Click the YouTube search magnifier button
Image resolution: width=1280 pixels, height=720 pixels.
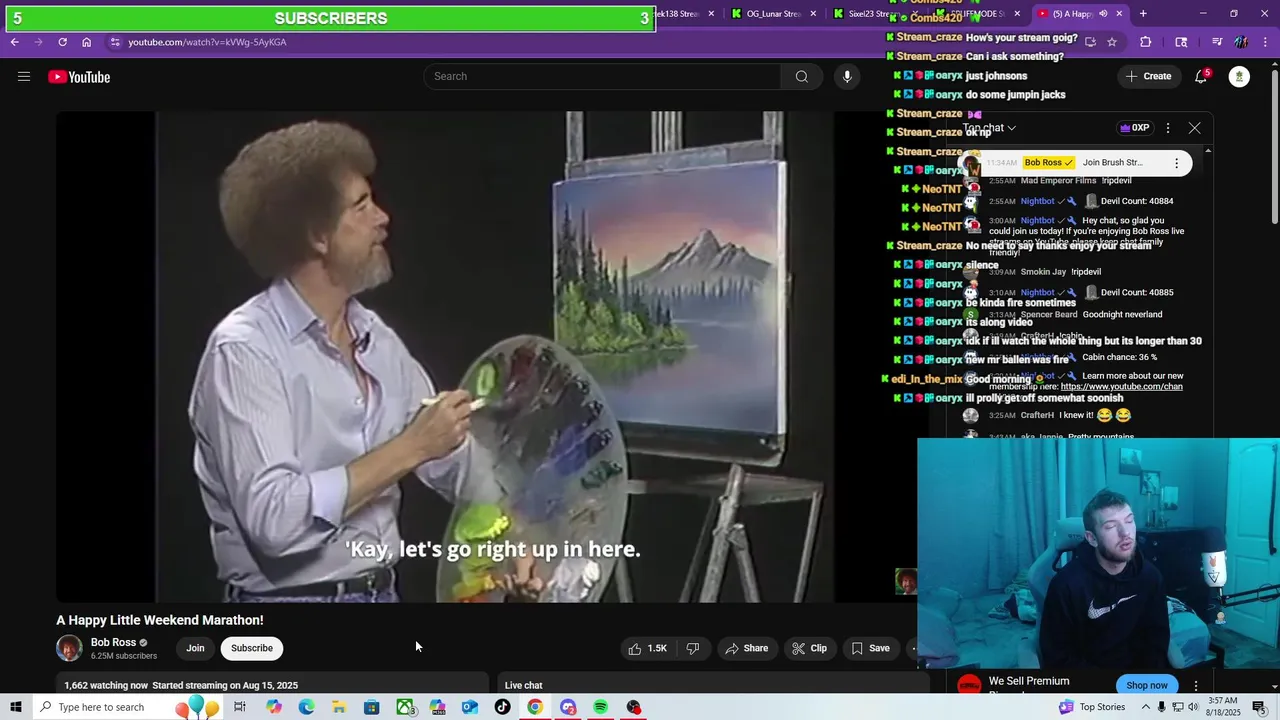pyautogui.click(x=801, y=77)
